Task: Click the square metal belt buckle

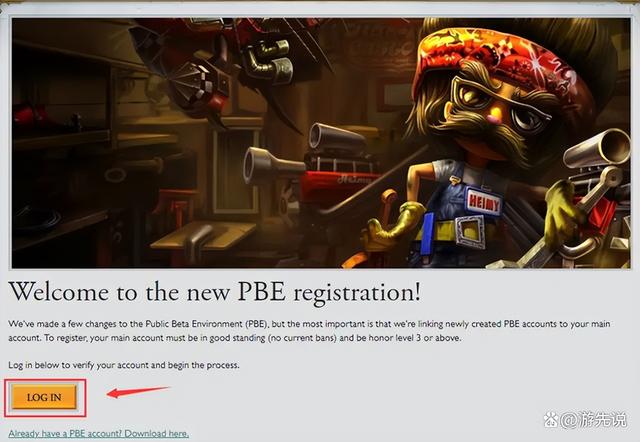Action: pos(470,232)
